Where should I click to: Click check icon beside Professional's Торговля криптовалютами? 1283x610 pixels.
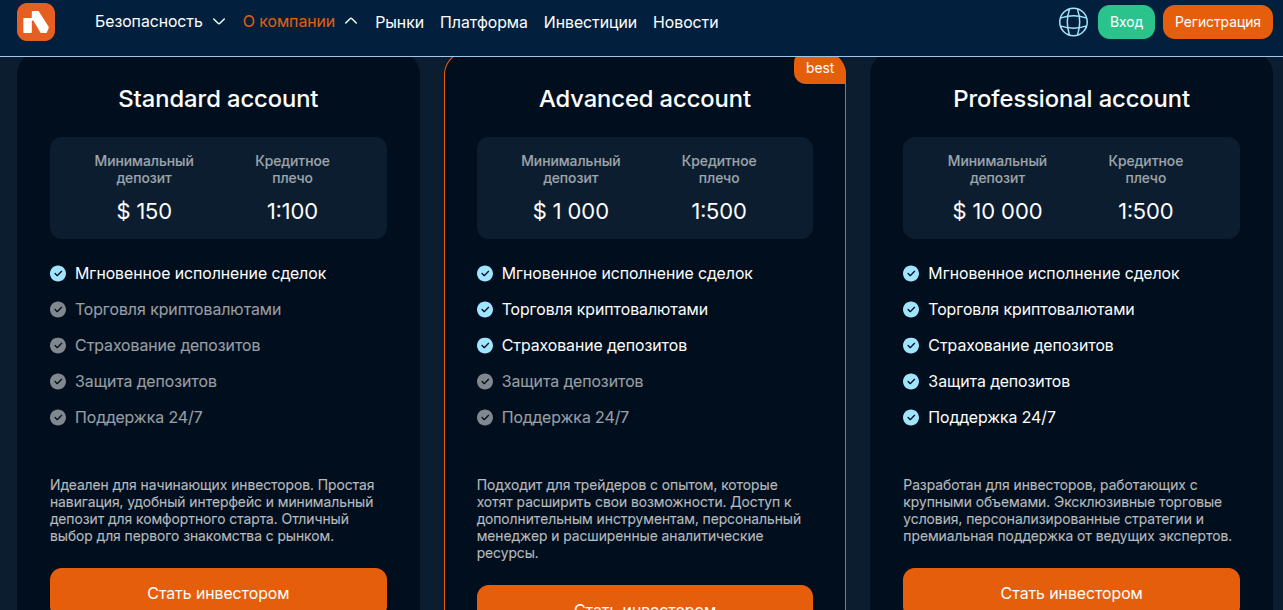911,310
